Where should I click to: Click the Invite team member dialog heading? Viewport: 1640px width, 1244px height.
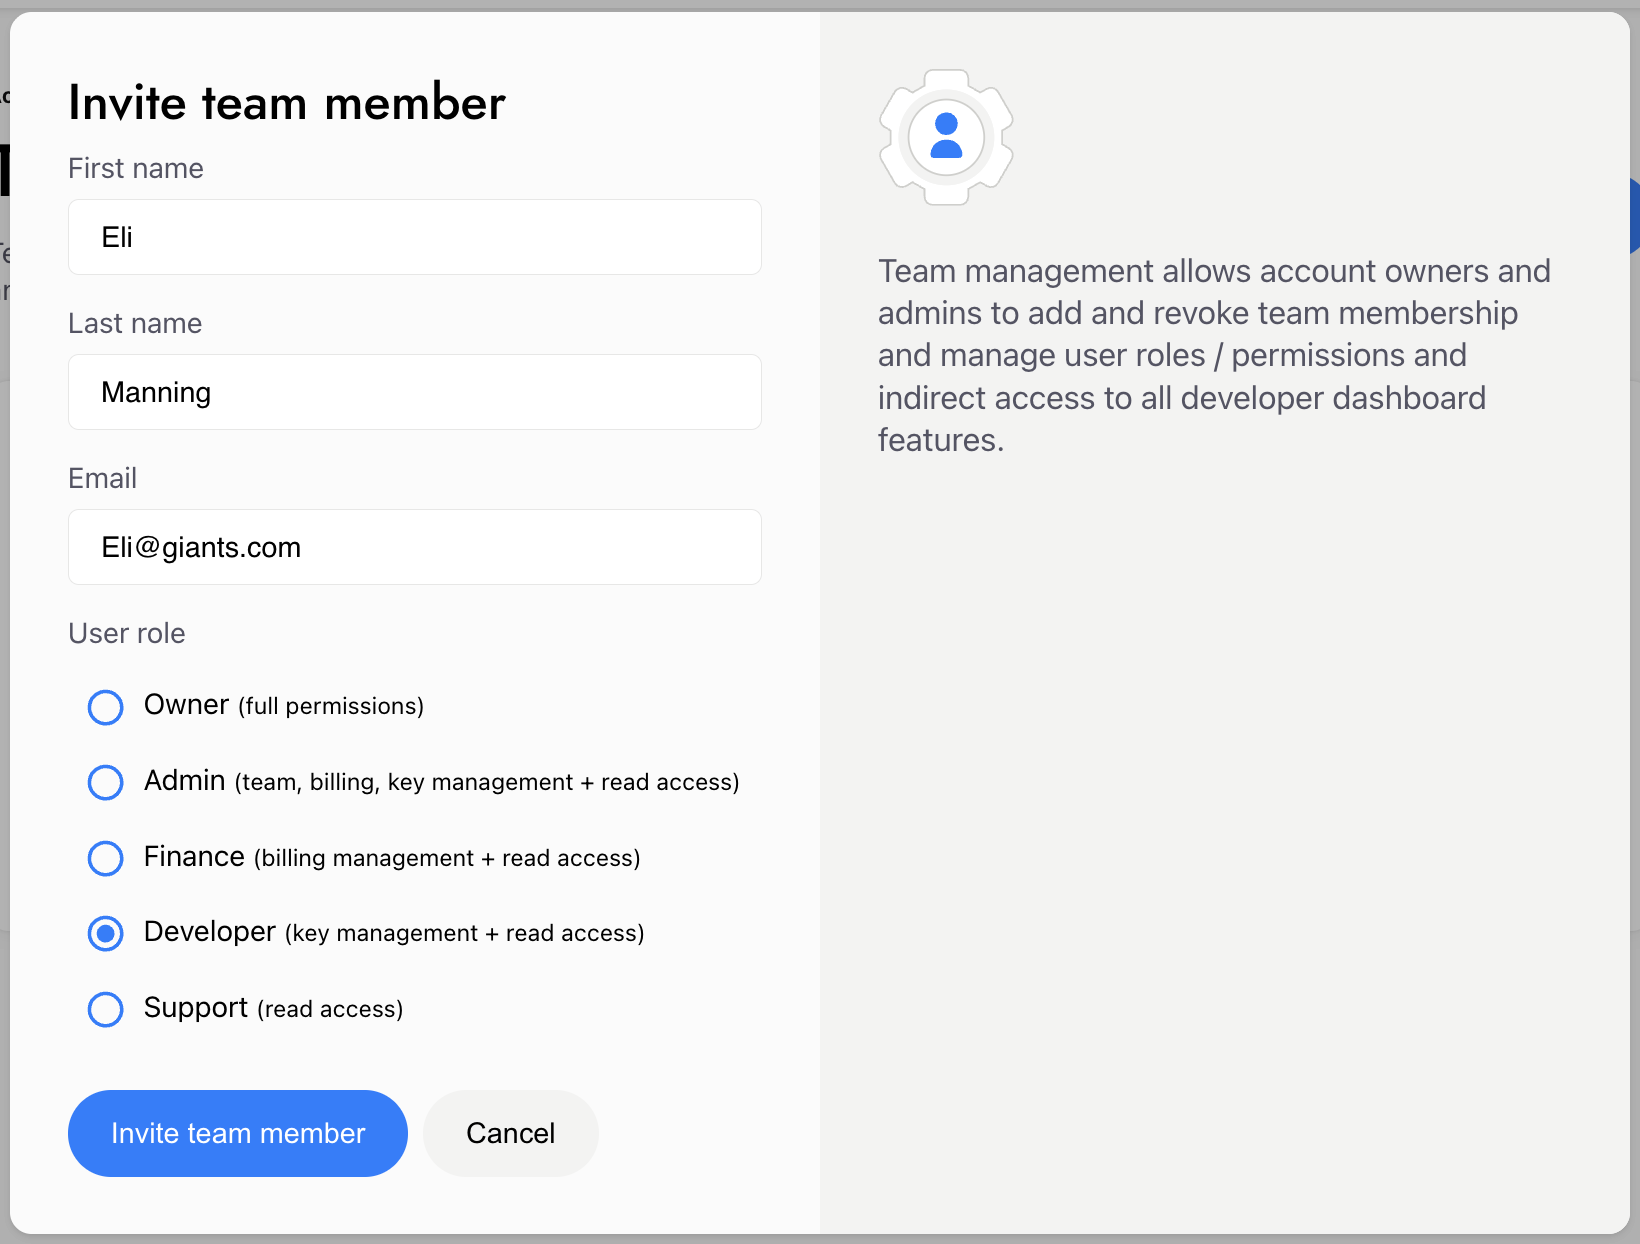287,103
